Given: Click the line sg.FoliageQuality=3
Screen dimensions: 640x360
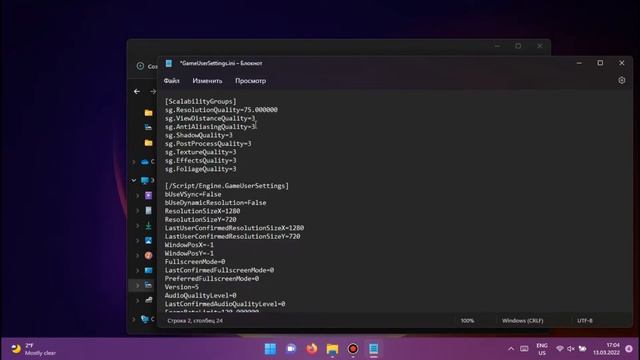Looking at the screenshot, I should tap(200, 169).
